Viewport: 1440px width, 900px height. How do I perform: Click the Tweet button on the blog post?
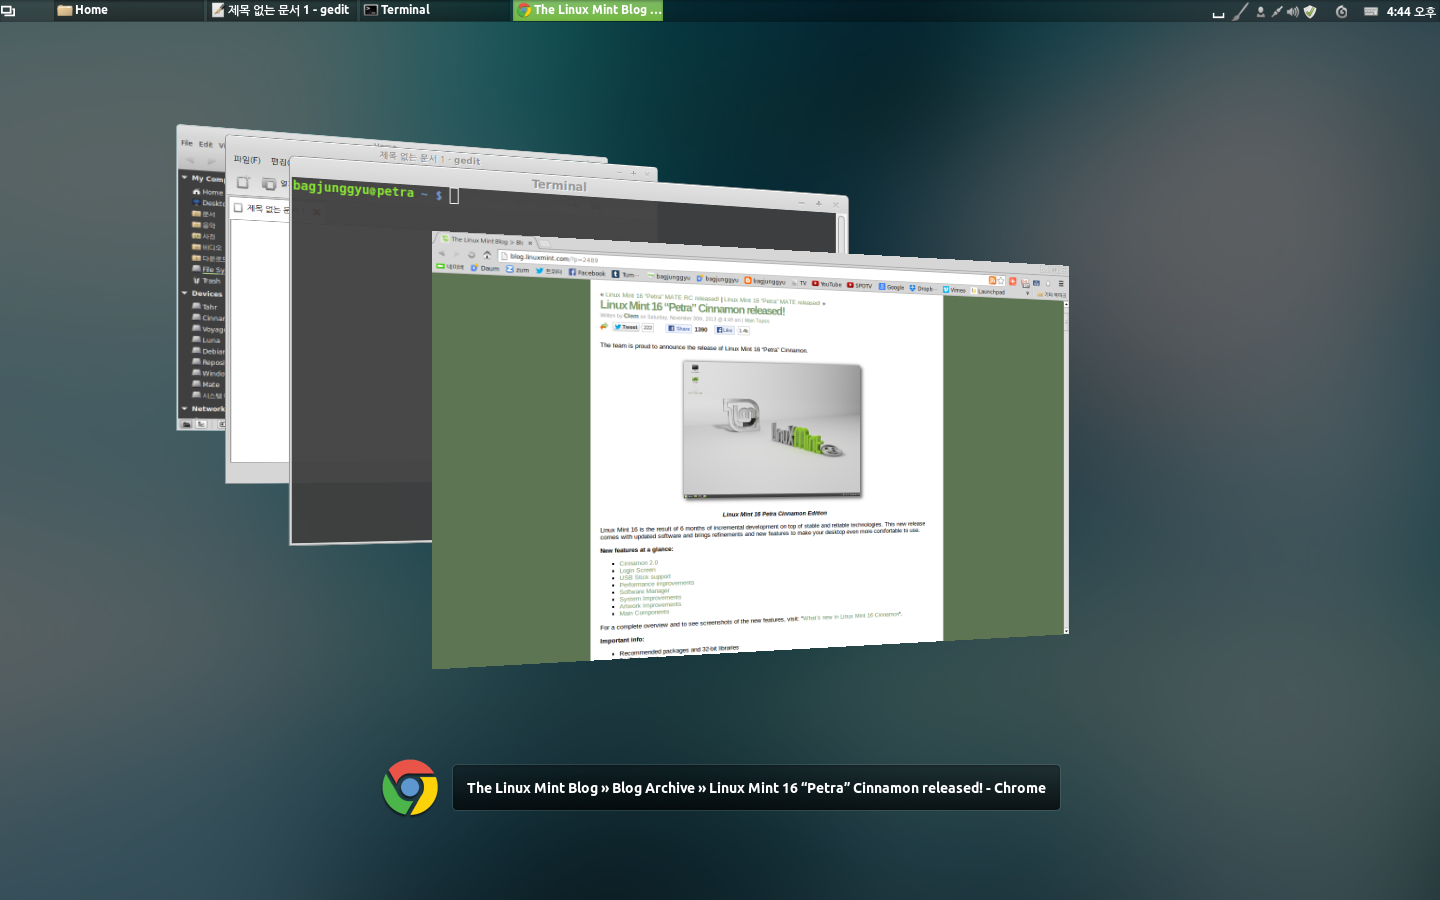pos(627,327)
